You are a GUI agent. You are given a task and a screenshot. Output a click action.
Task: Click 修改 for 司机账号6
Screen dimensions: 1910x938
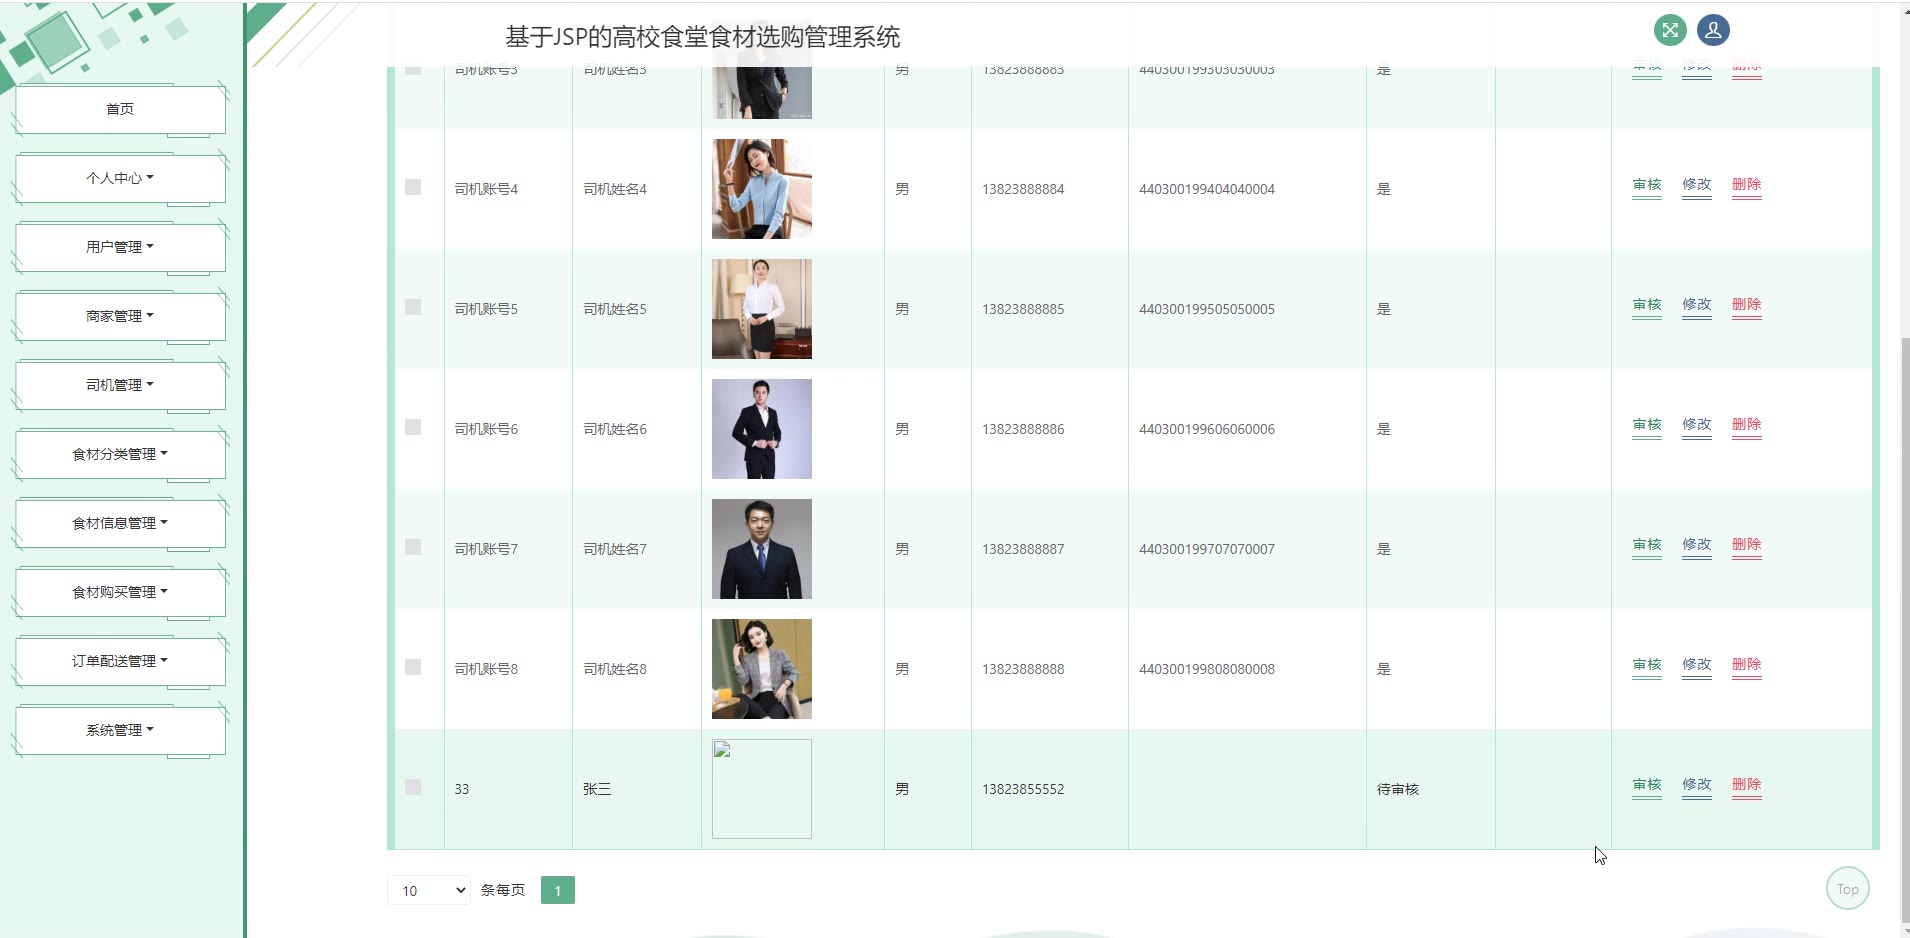pos(1697,425)
